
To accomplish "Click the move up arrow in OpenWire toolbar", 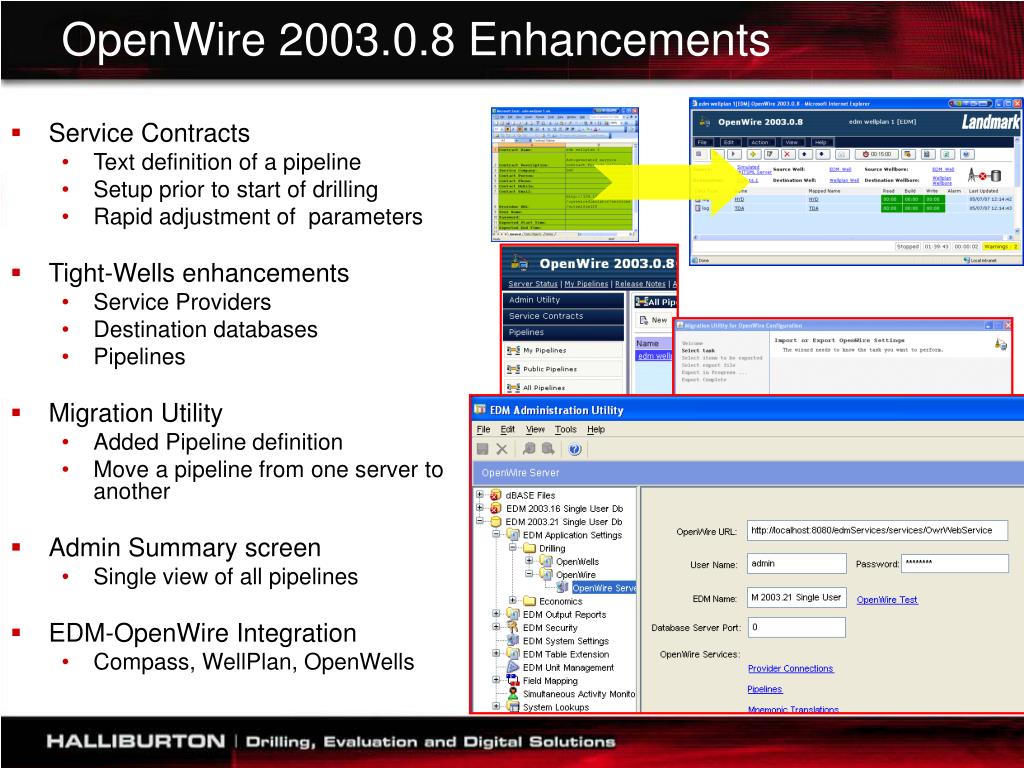I will pyautogui.click(x=805, y=154).
